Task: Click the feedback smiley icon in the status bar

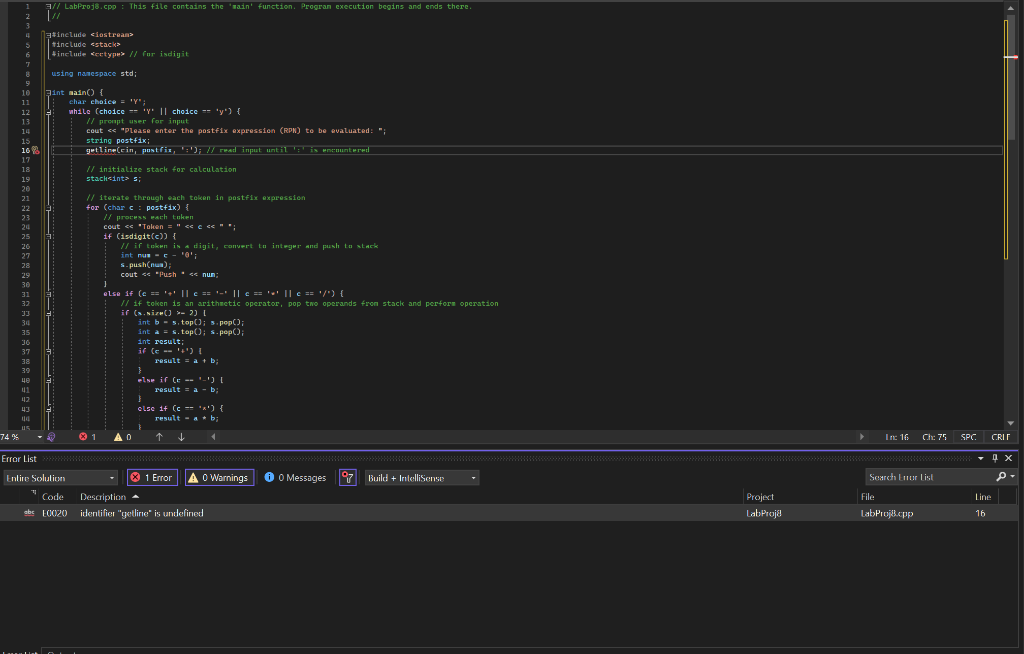Action: [50, 437]
